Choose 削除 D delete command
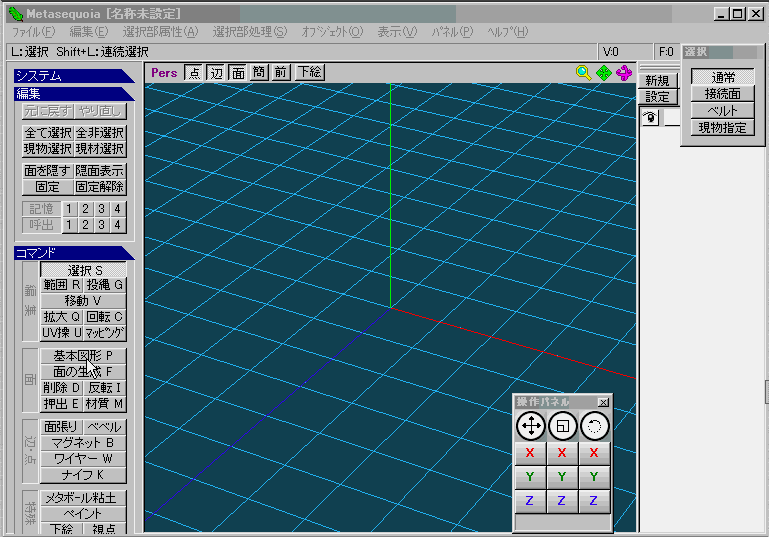 pyautogui.click(x=61, y=388)
